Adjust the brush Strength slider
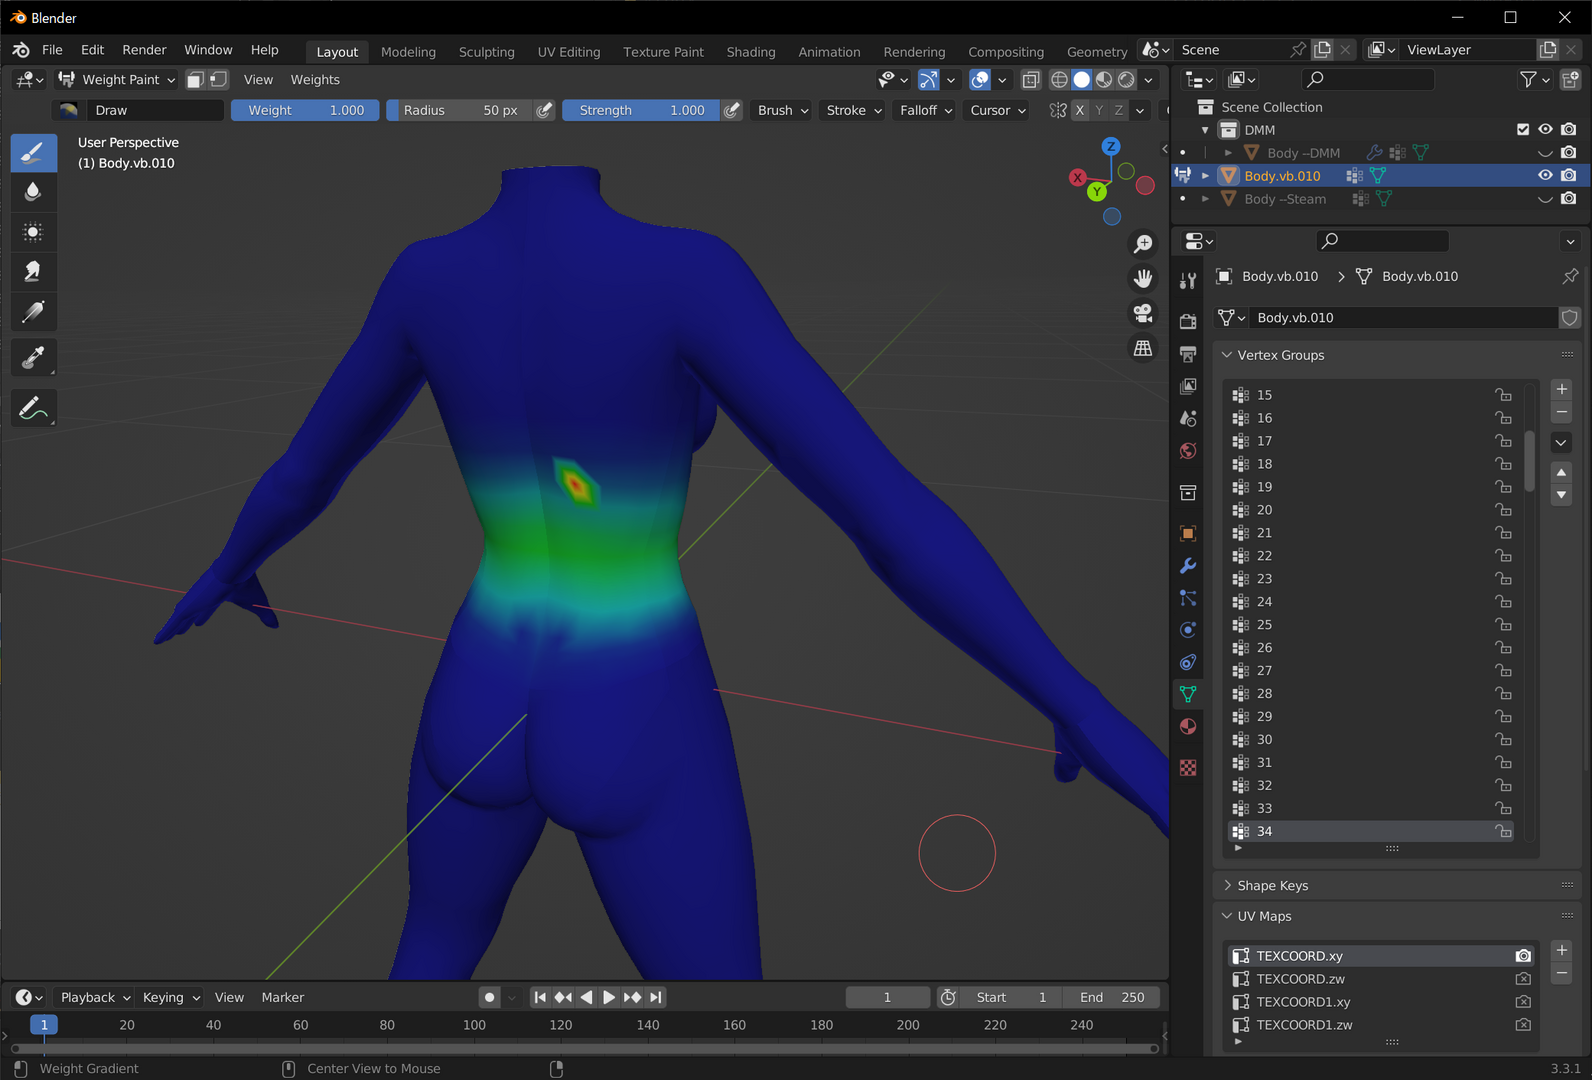1592x1080 pixels. point(640,110)
